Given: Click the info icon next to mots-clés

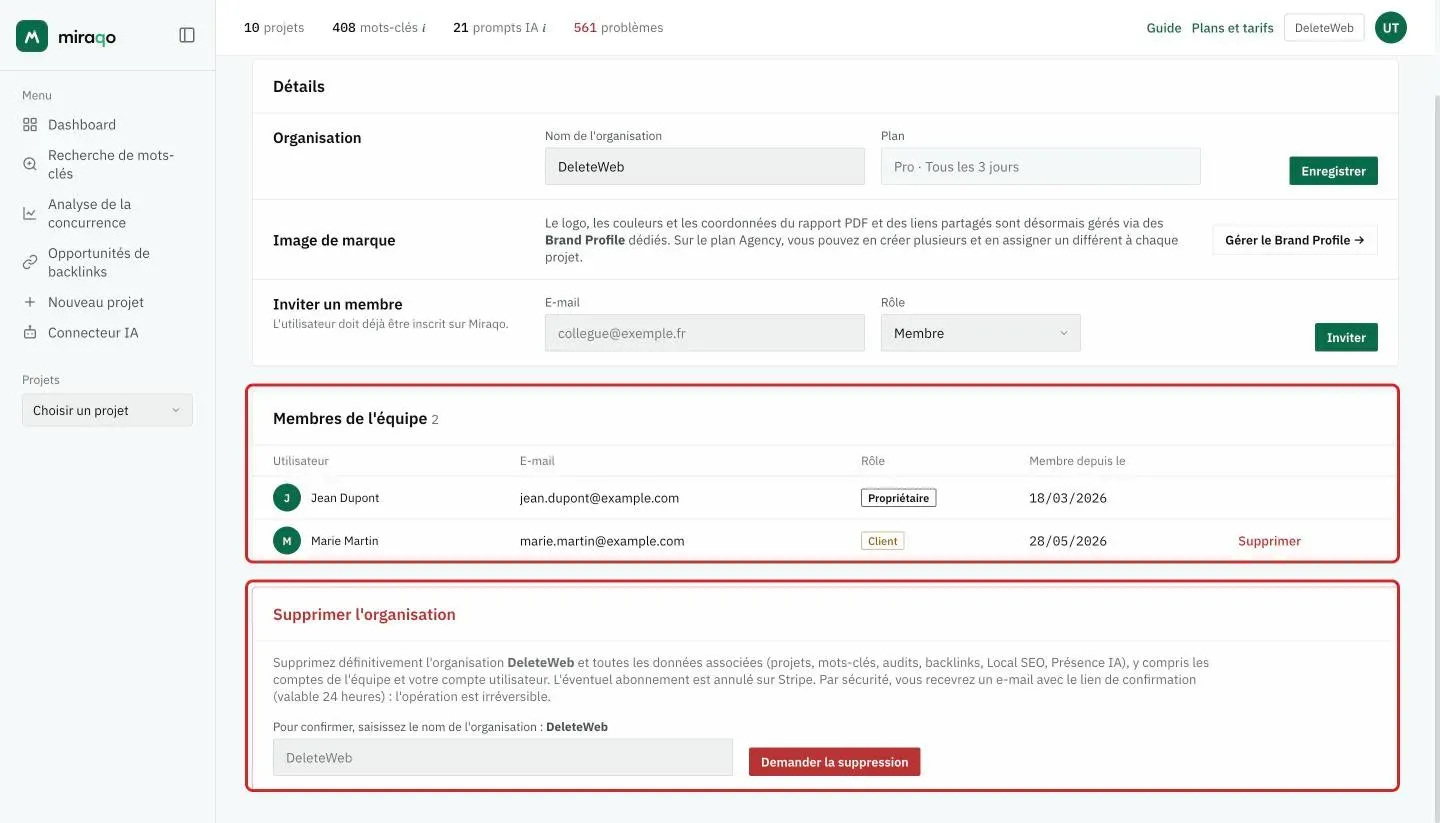Looking at the screenshot, I should [x=423, y=28].
